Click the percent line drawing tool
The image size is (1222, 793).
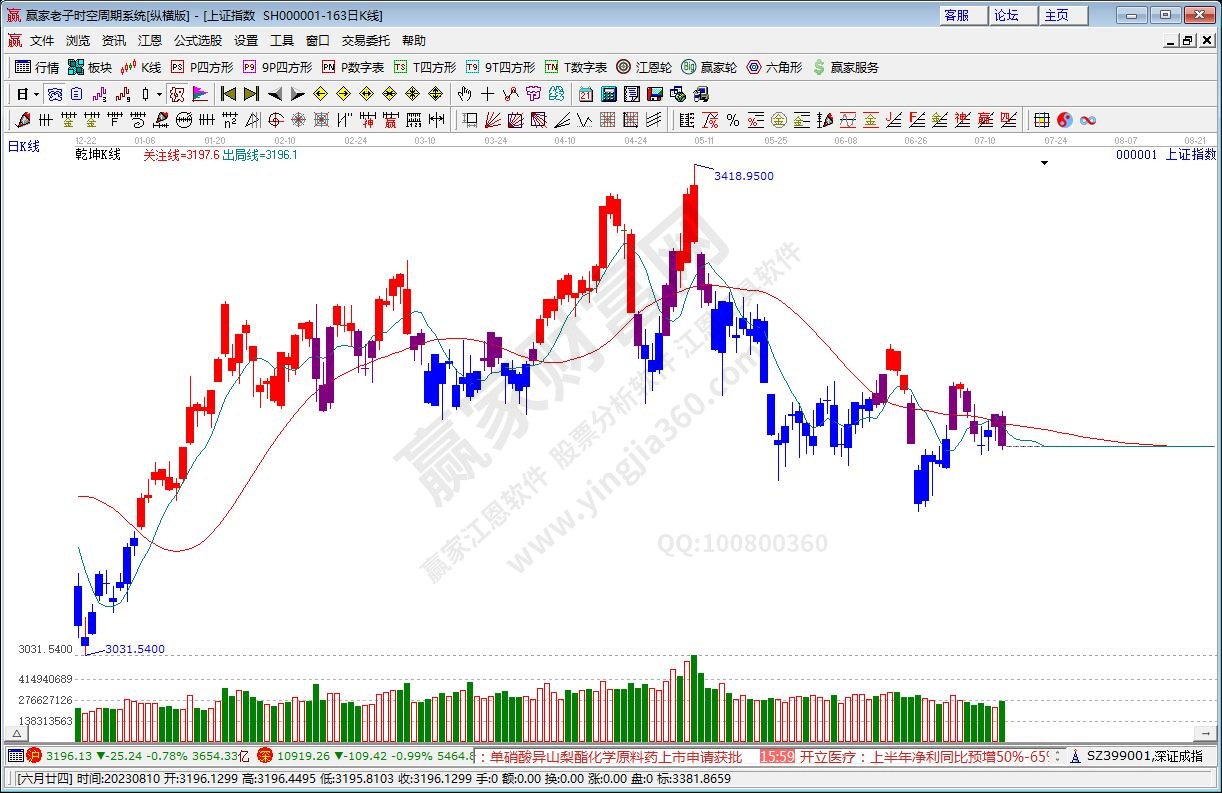[x=732, y=120]
